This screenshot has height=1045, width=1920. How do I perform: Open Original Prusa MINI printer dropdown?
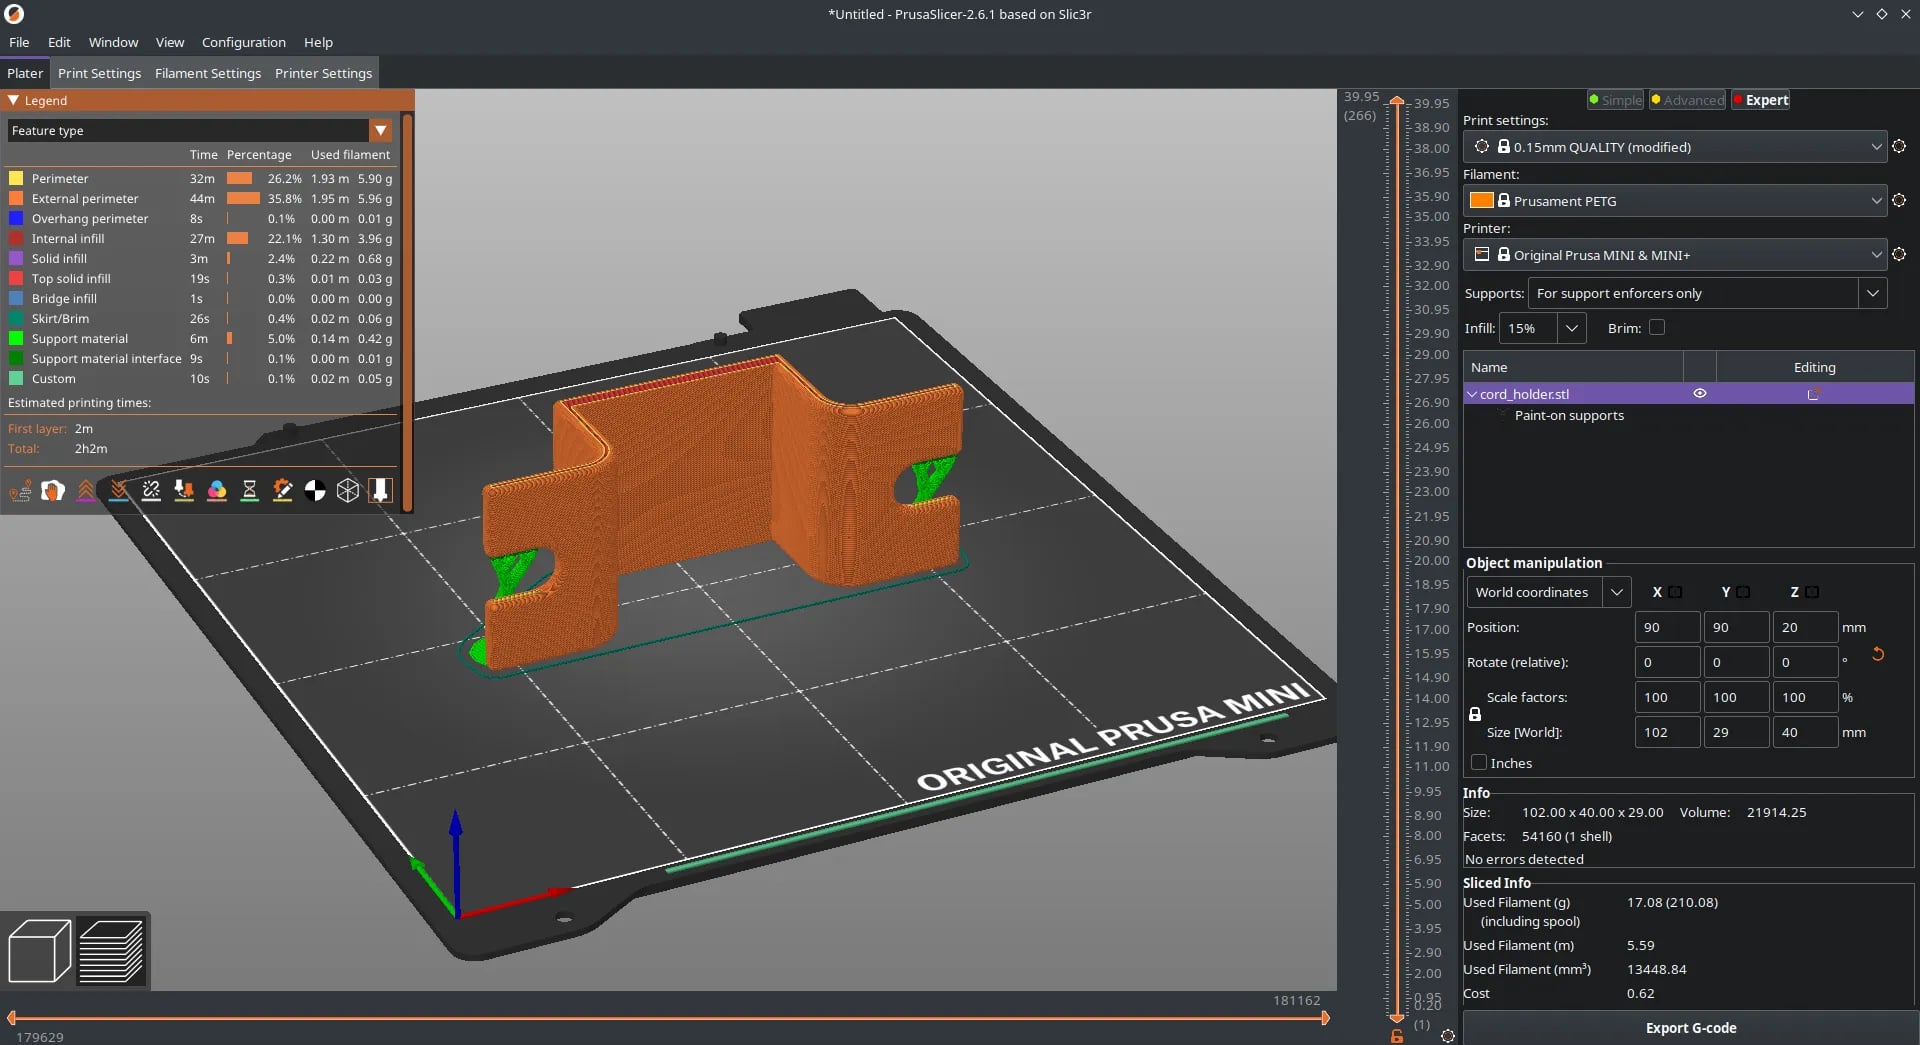[x=1675, y=254]
